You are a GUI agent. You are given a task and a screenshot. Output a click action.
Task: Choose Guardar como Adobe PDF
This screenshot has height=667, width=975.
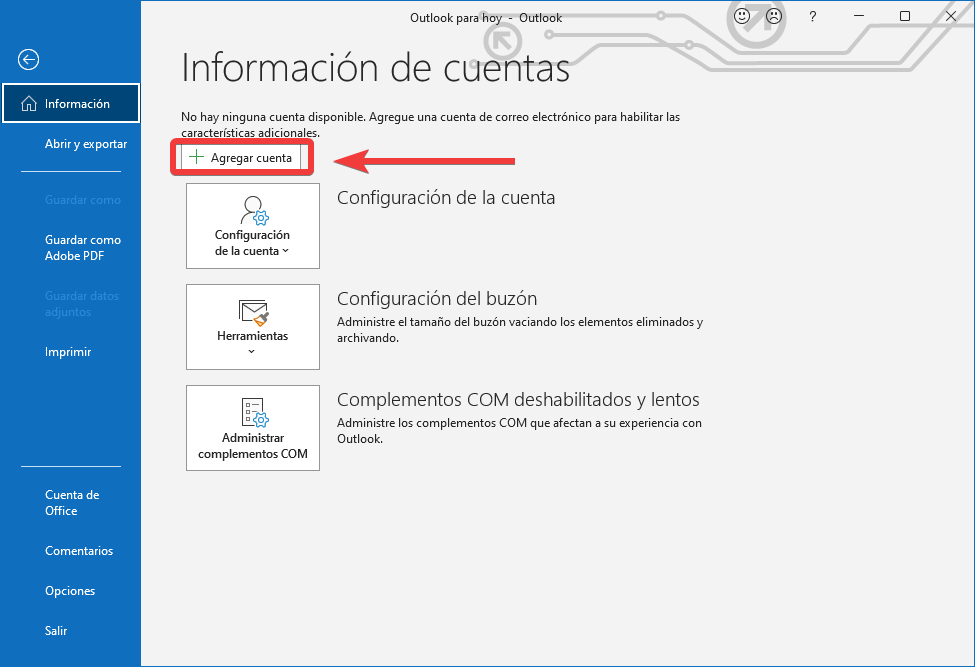click(83, 248)
